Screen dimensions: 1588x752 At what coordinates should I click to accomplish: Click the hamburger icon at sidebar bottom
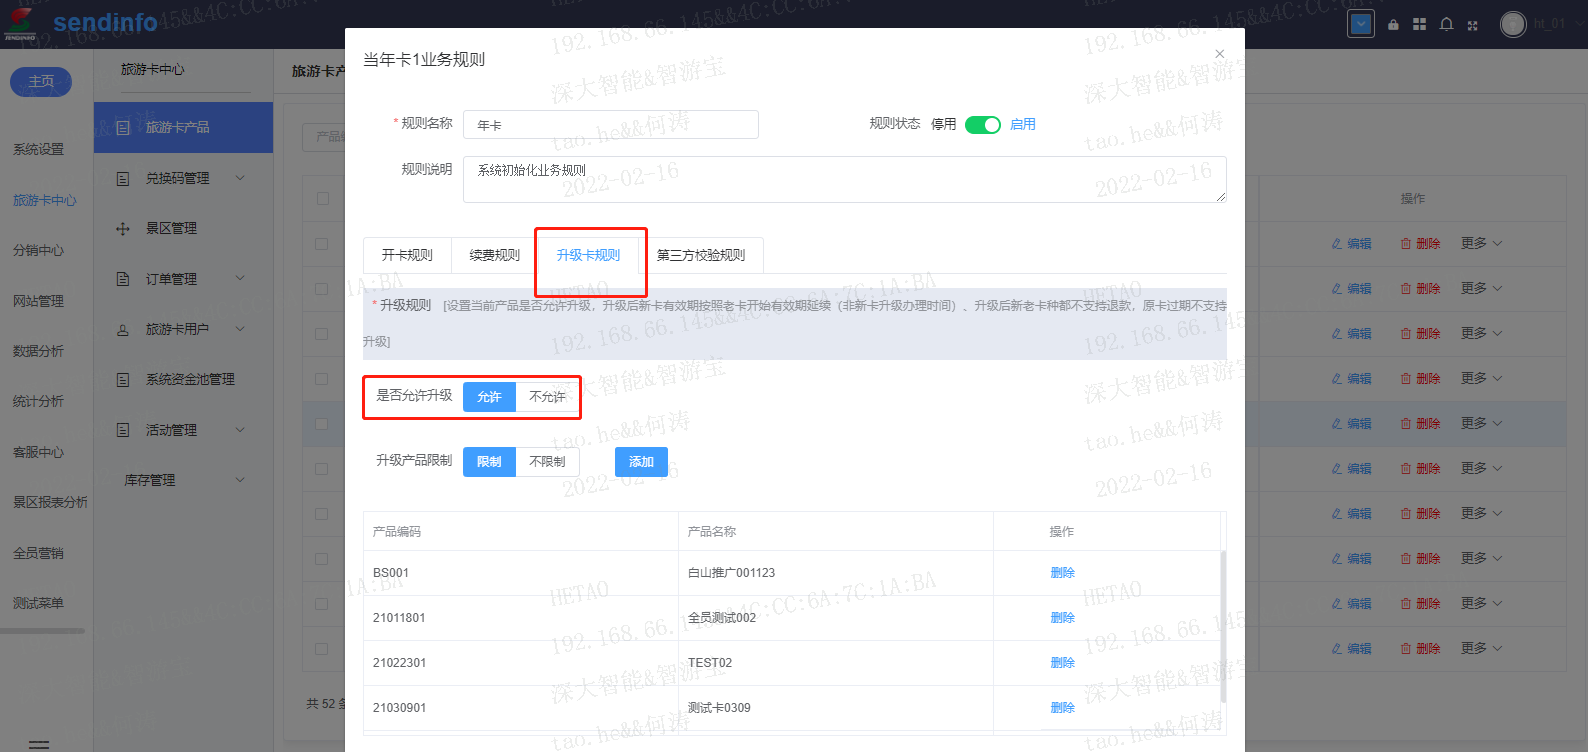tap(39, 744)
